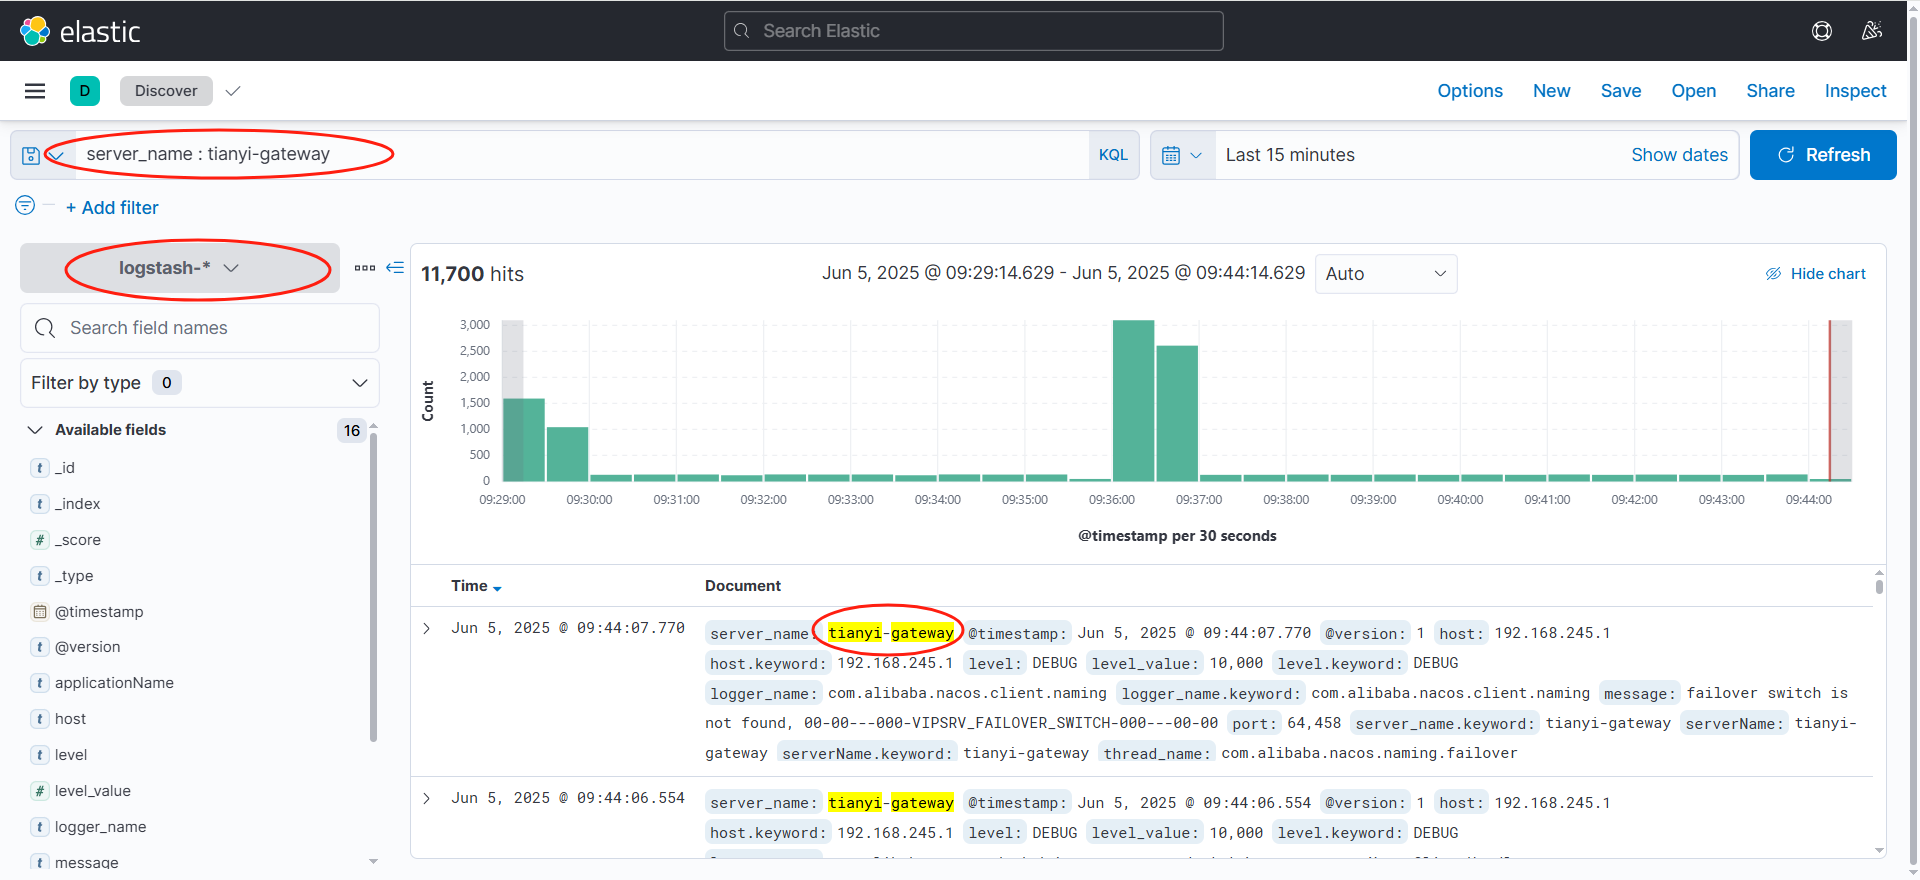This screenshot has height=880, width=1920.
Task: Click Add filter link
Action: coord(112,208)
